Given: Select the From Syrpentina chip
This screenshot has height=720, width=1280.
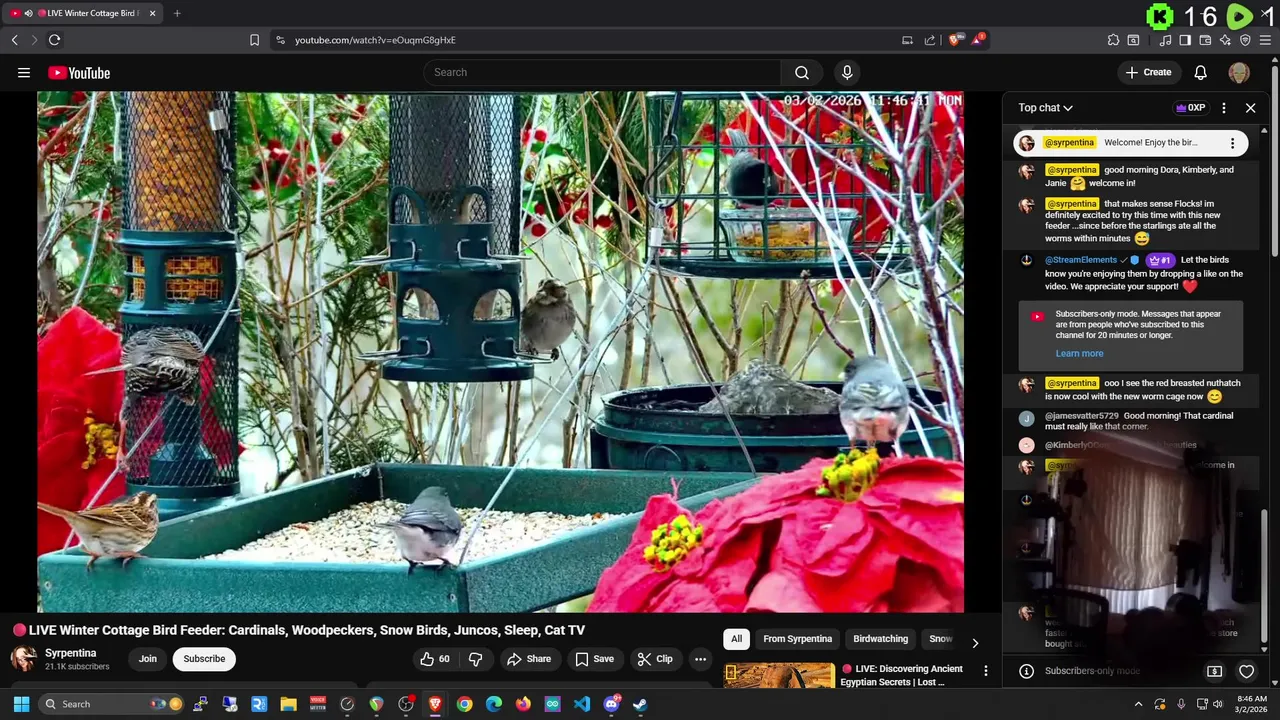Looking at the screenshot, I should pyautogui.click(x=797, y=639).
